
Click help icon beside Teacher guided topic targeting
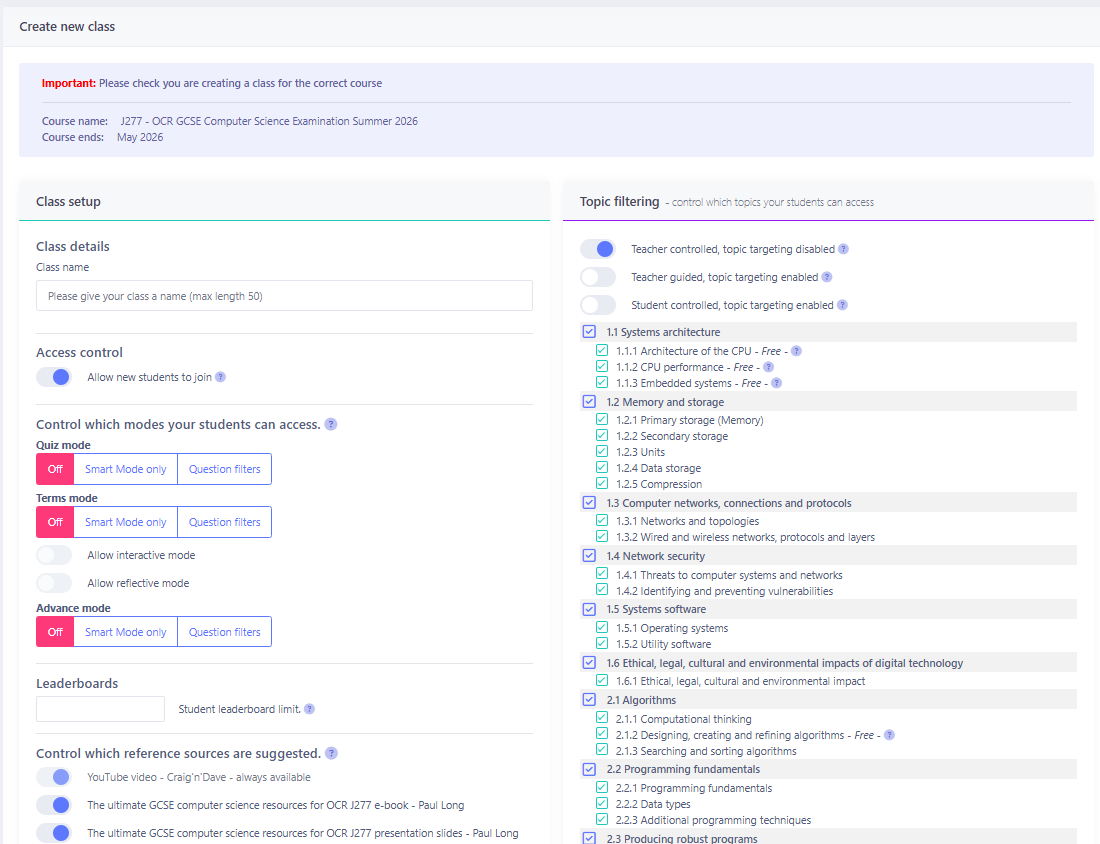coord(827,277)
